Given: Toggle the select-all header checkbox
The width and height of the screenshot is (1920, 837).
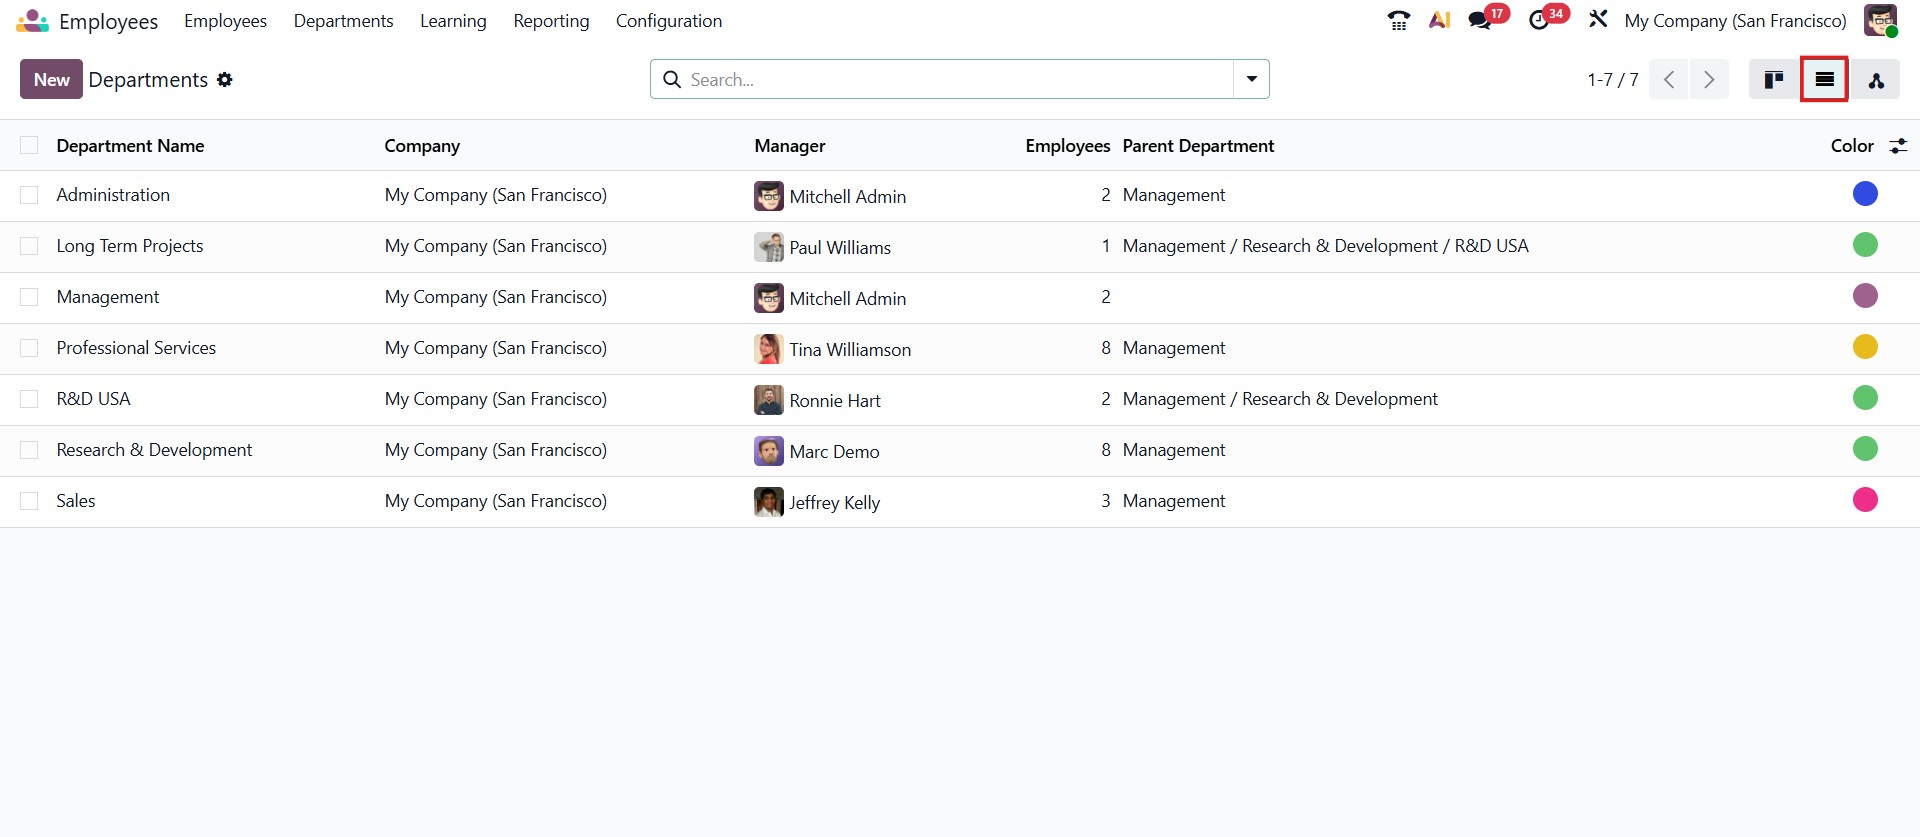Looking at the screenshot, I should (29, 146).
